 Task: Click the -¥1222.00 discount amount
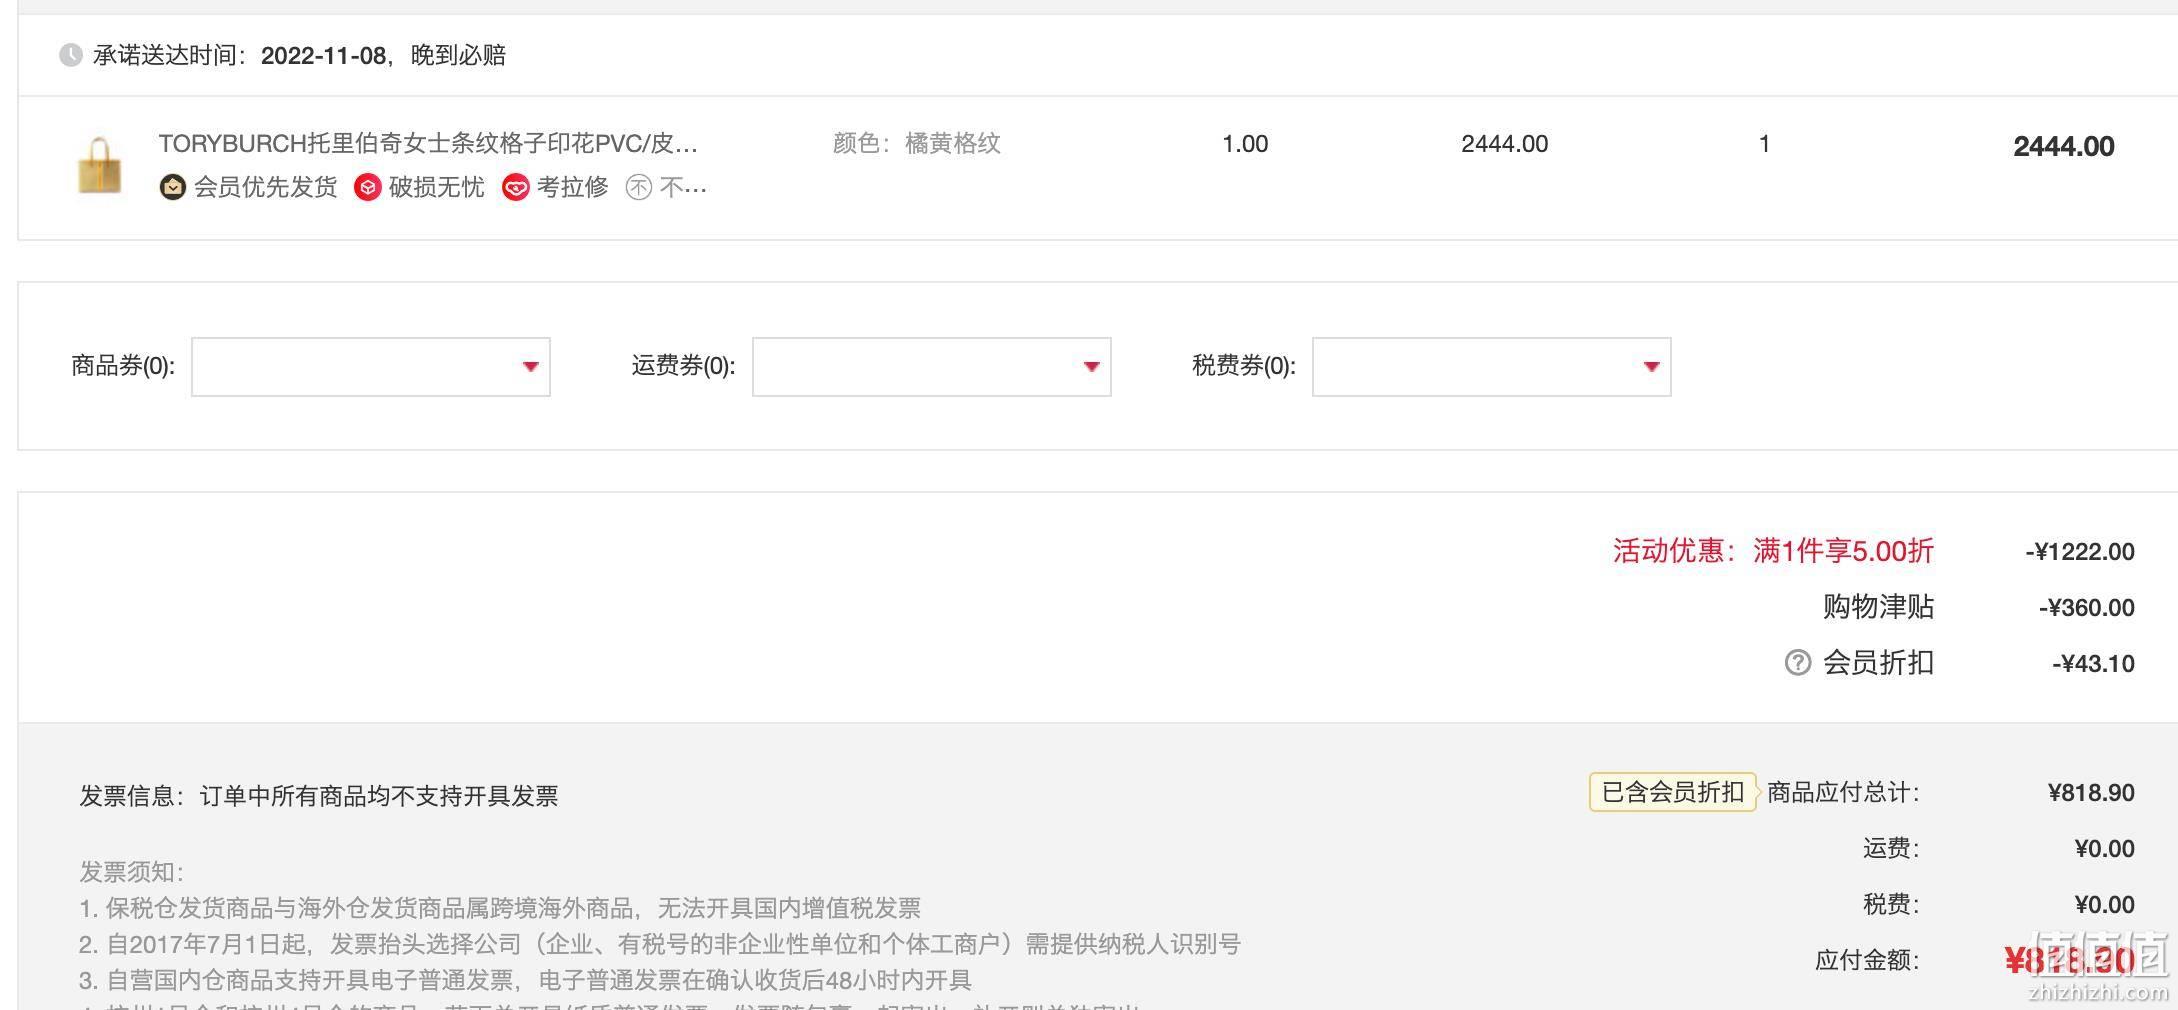[x=2080, y=552]
